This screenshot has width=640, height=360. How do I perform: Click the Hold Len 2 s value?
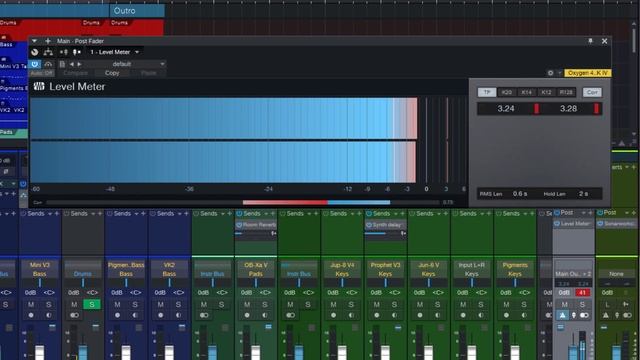click(x=583, y=193)
